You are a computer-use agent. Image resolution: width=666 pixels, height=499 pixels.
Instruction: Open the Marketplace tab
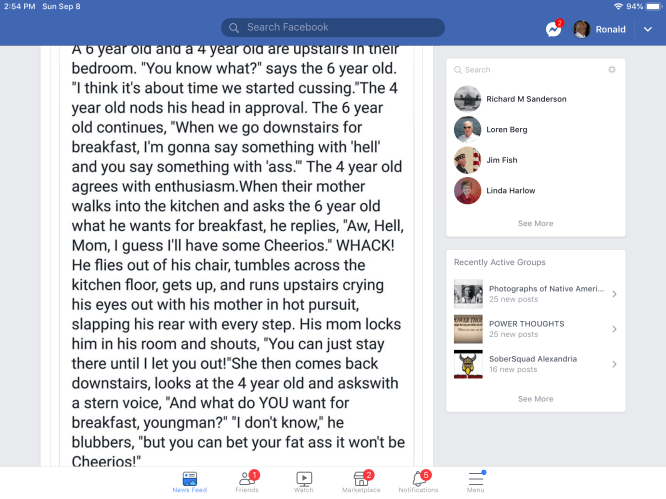coord(361,481)
